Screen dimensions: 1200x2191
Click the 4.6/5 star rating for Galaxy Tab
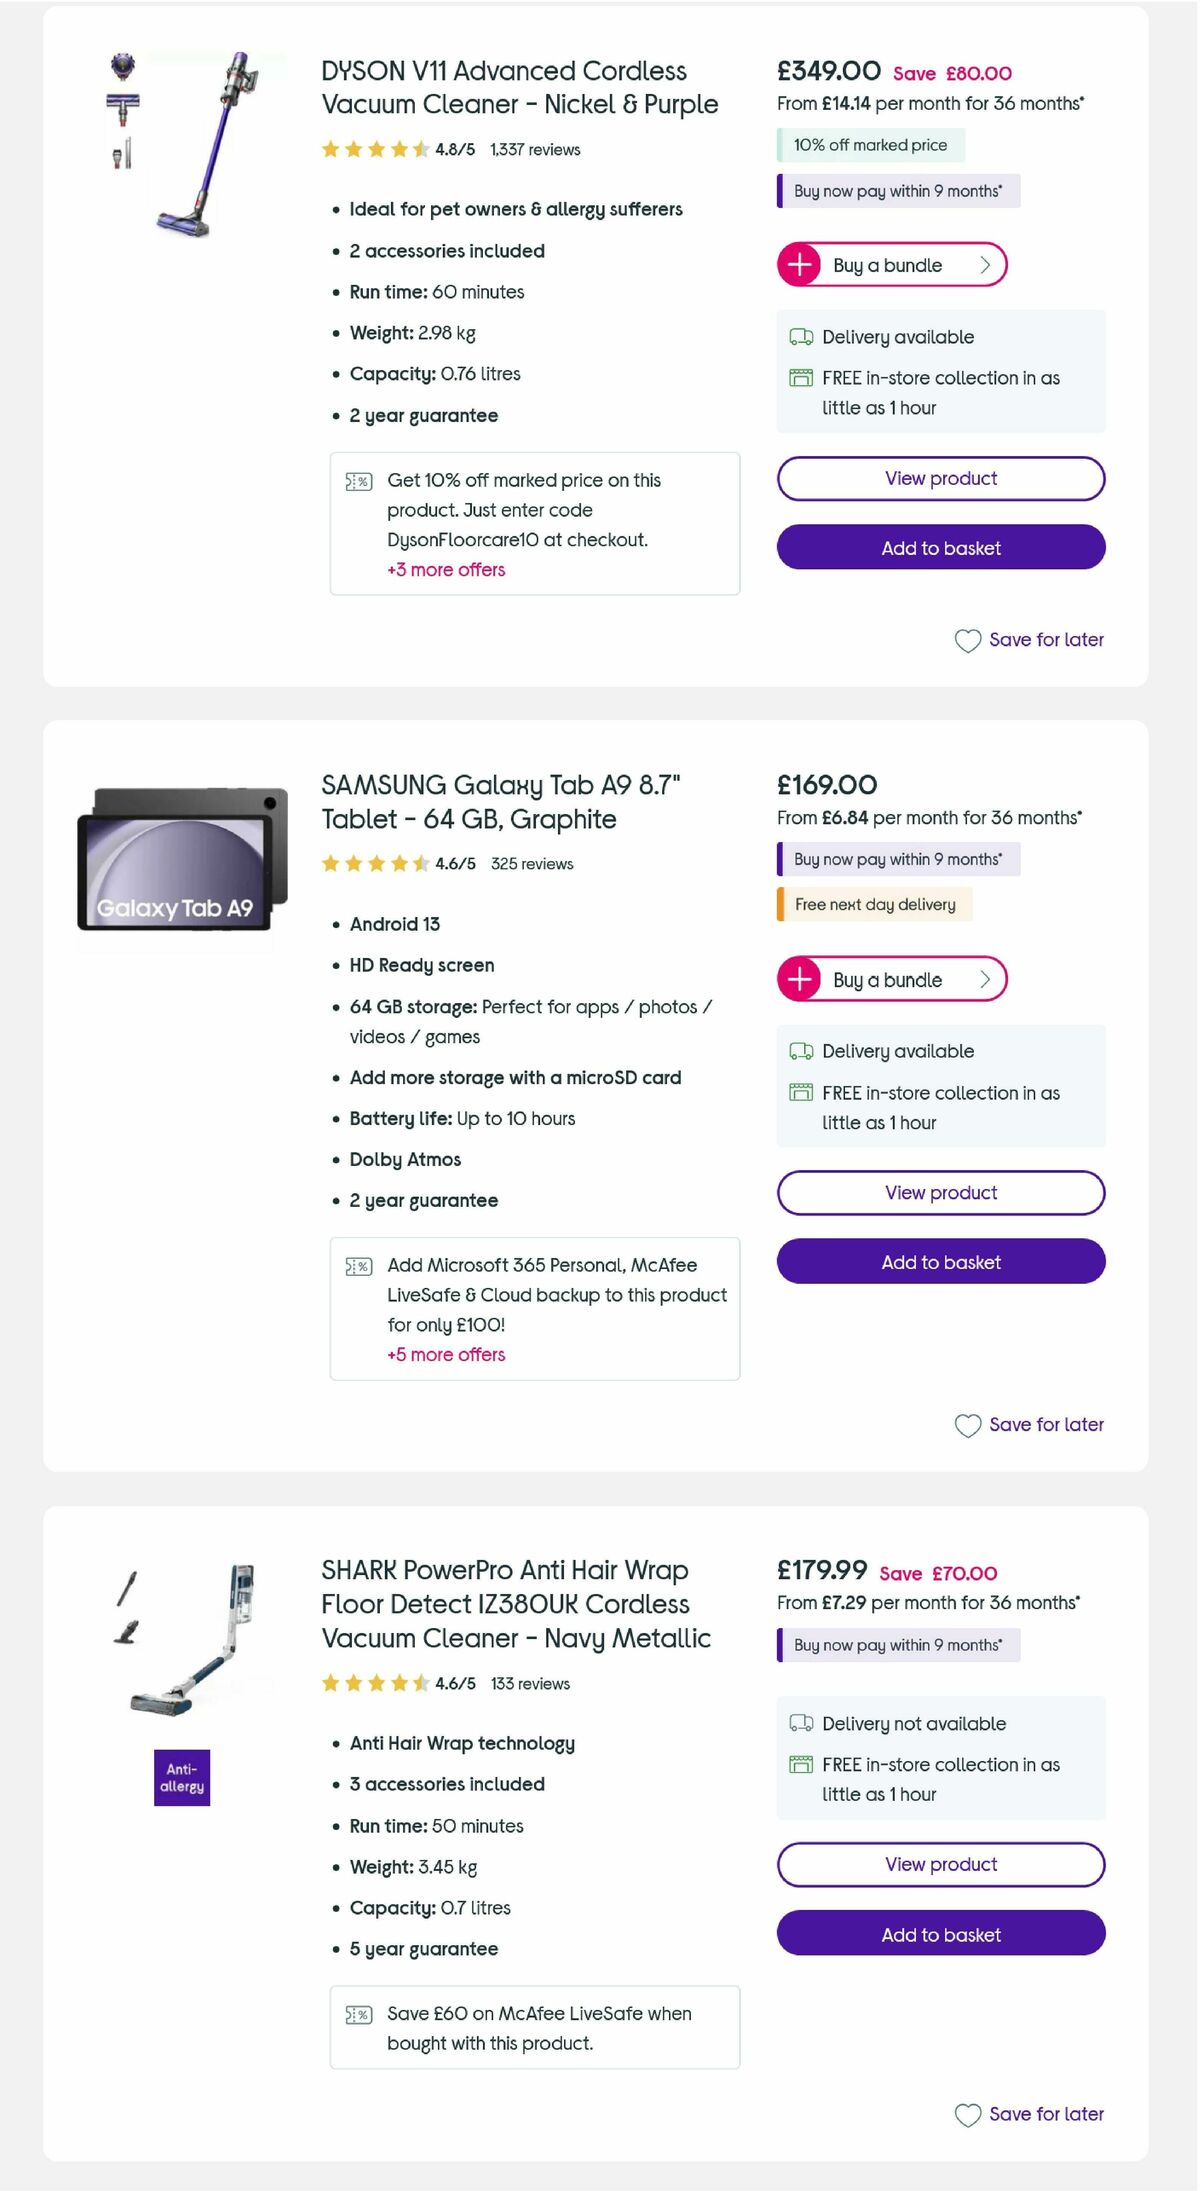(x=455, y=863)
